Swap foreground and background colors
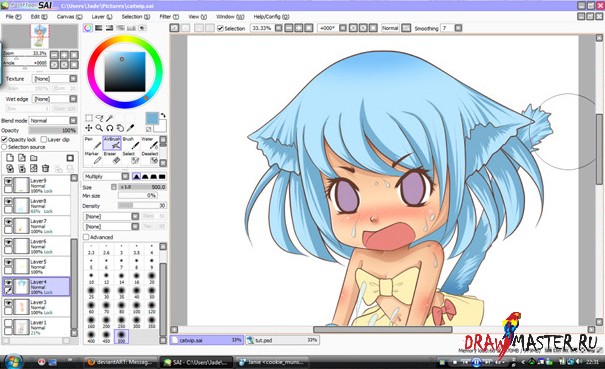 [x=163, y=115]
